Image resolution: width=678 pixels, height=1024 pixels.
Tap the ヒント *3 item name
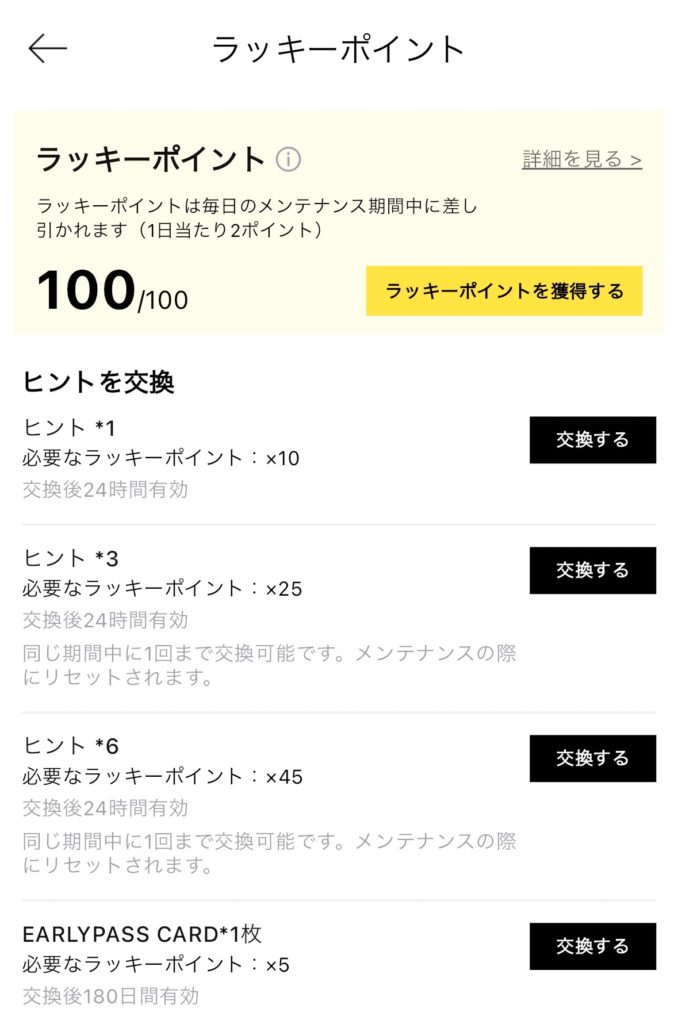70,558
